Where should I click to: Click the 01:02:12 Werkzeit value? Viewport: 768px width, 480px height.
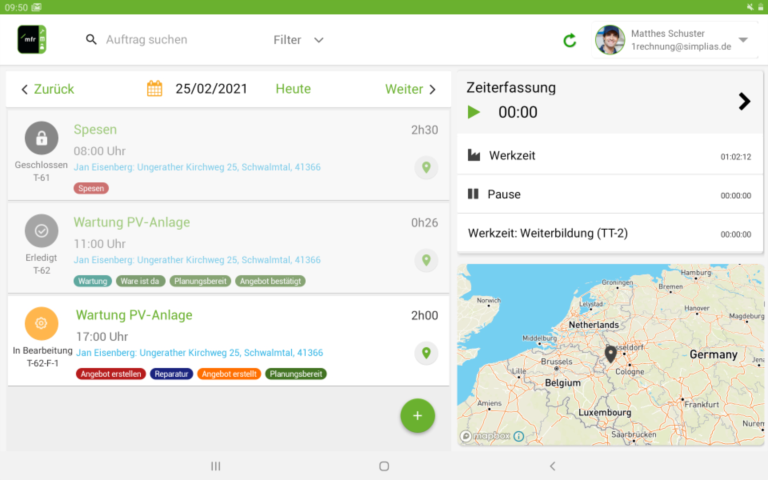click(x=736, y=157)
